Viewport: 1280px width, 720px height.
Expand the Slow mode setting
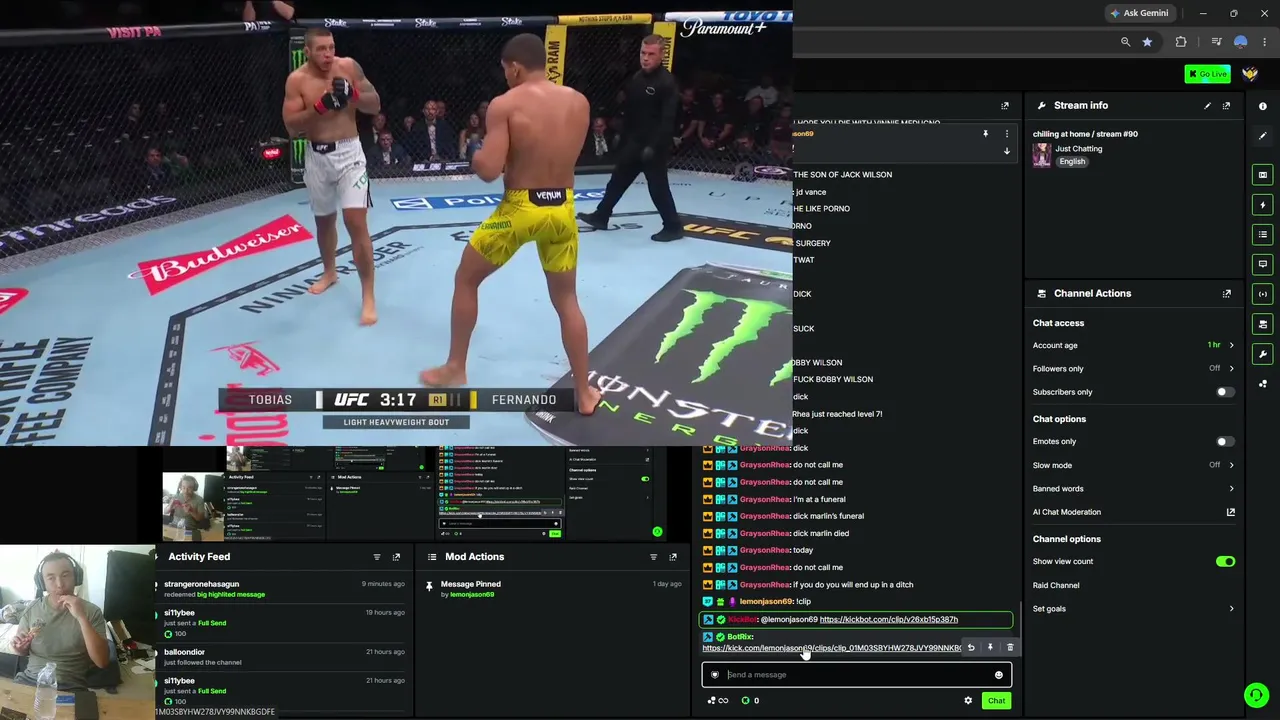[1133, 465]
